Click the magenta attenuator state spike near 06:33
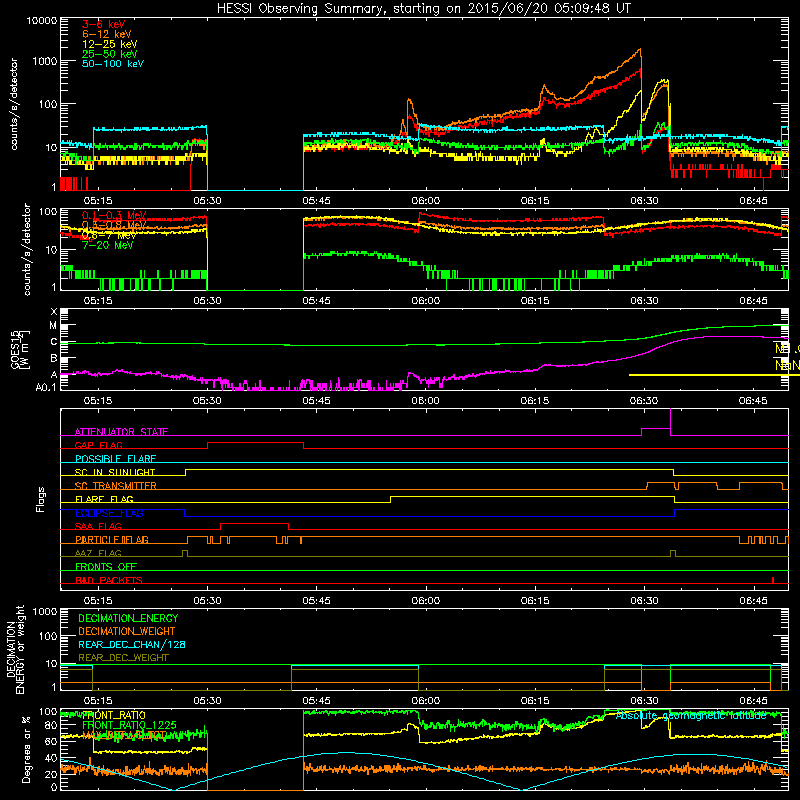Screen dimensions: 800x800 click(x=670, y=420)
